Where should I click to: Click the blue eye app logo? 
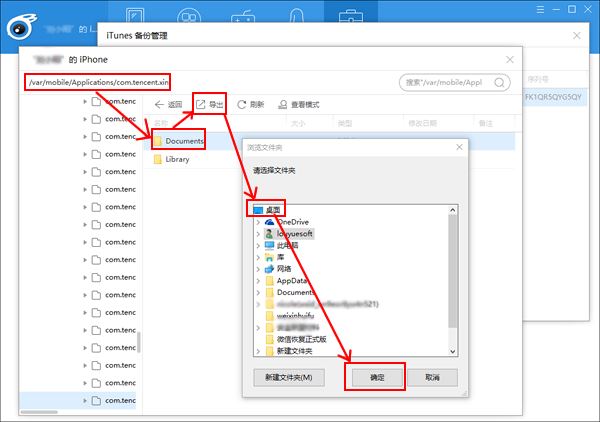point(21,26)
